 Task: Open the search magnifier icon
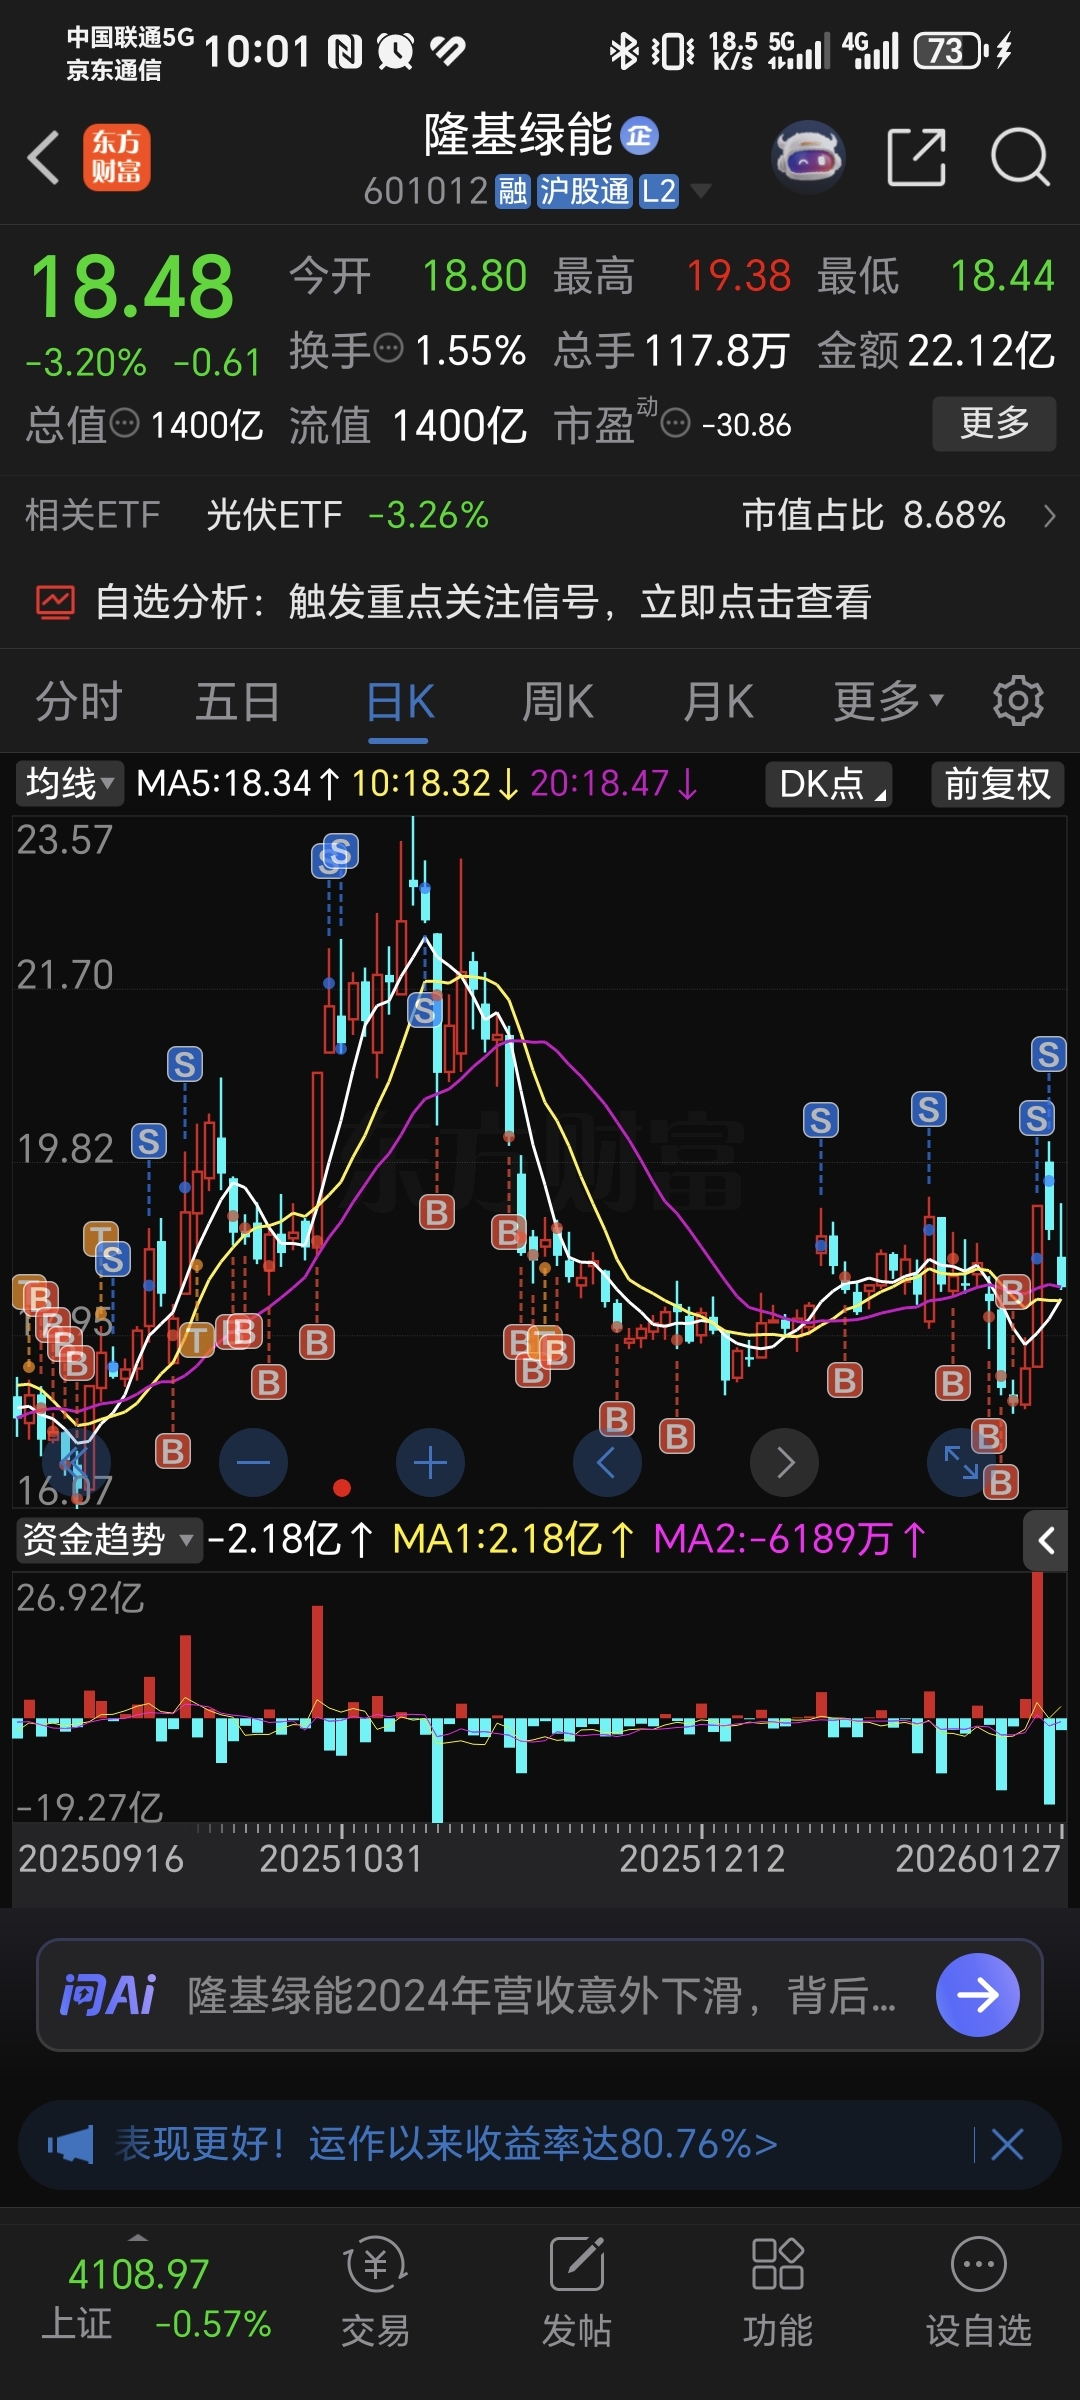click(1020, 157)
